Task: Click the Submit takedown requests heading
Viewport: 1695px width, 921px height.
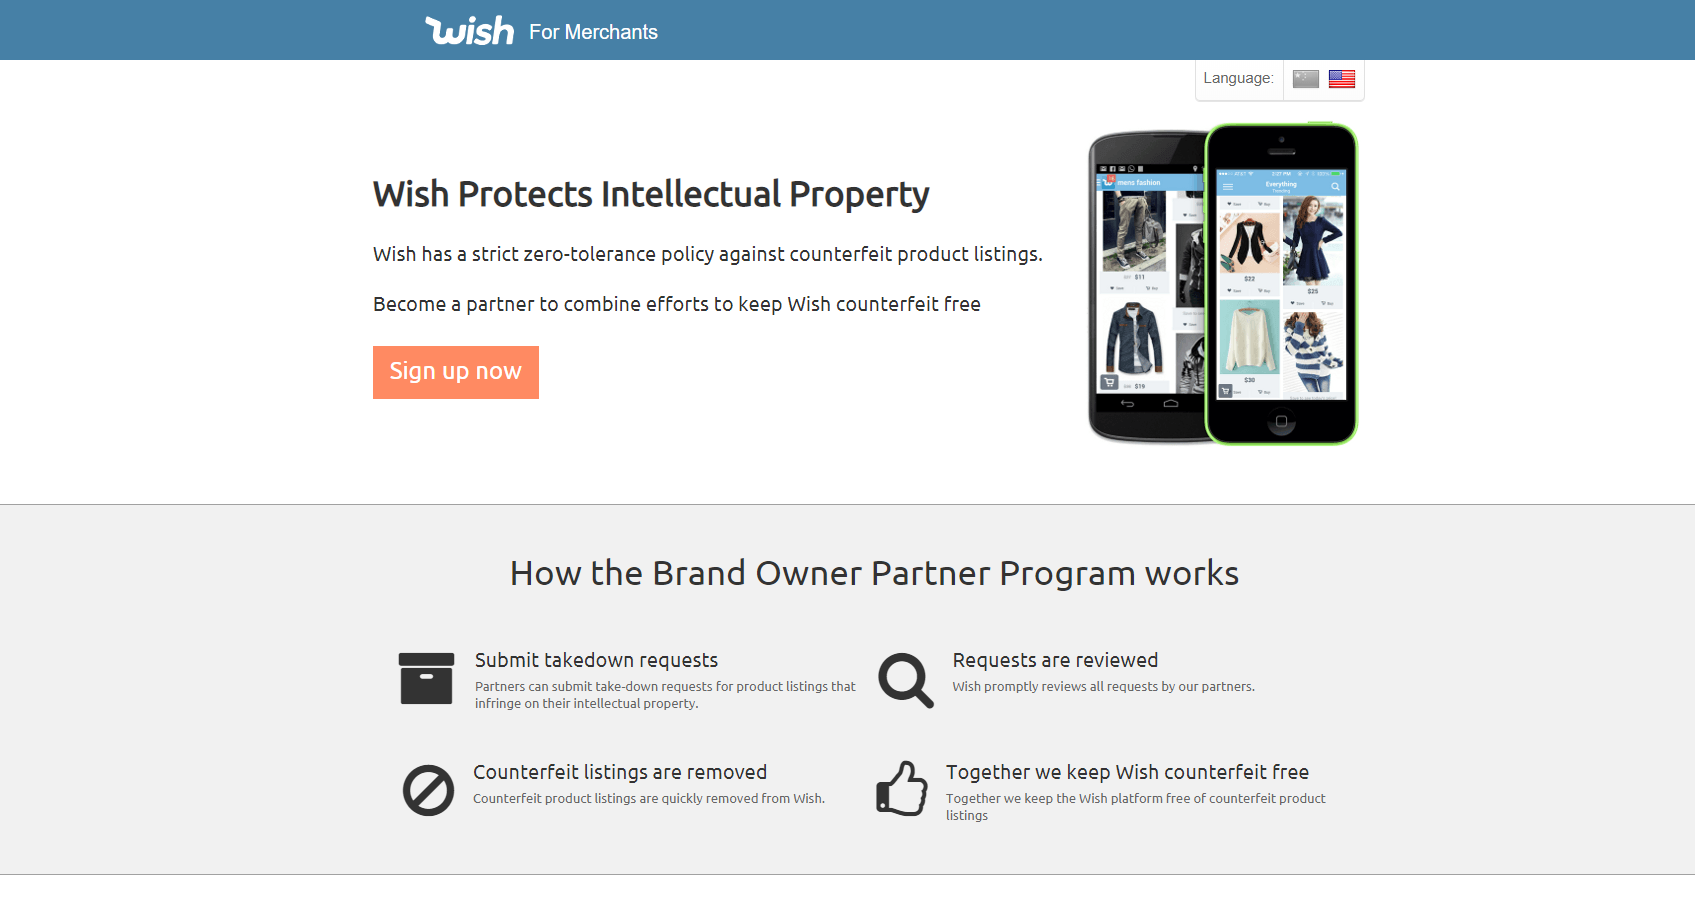Action: 596,660
